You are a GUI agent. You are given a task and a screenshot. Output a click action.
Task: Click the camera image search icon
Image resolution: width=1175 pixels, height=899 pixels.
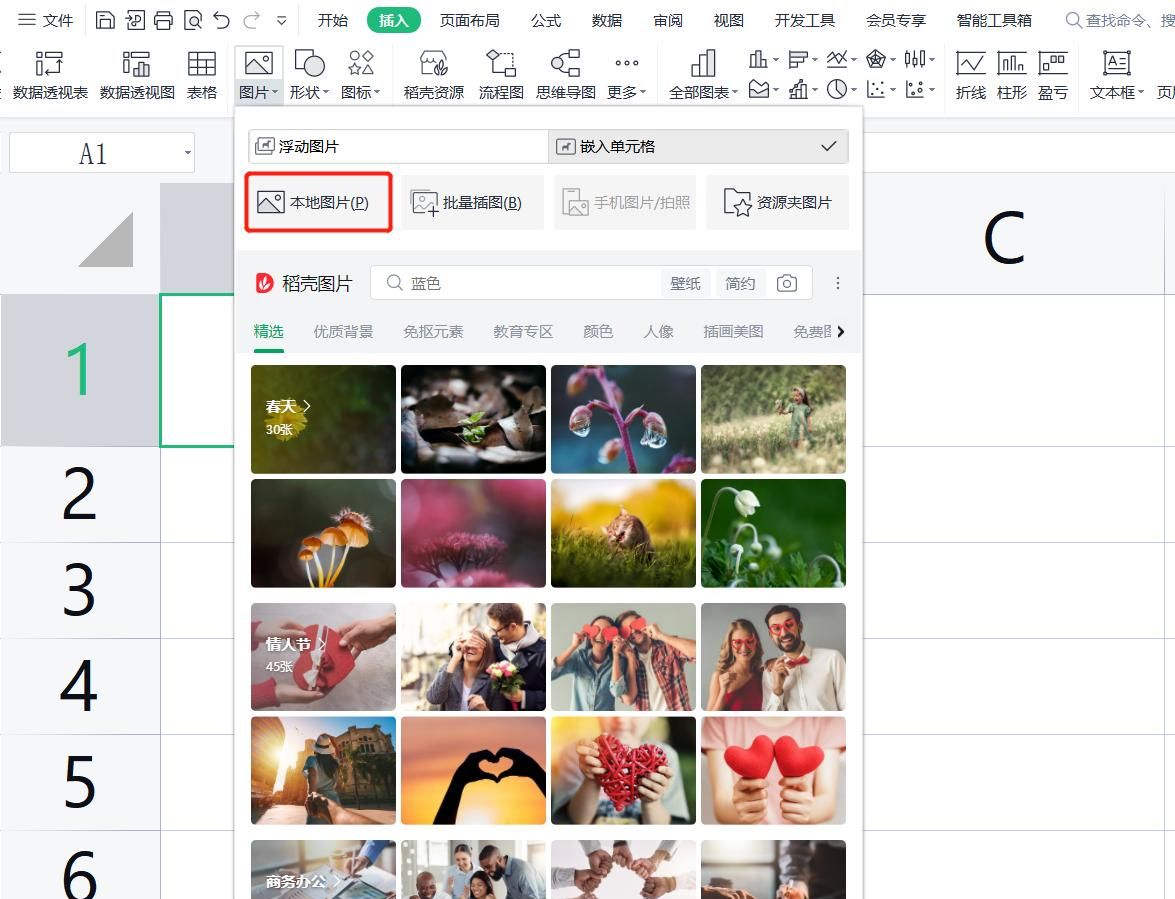coord(787,283)
